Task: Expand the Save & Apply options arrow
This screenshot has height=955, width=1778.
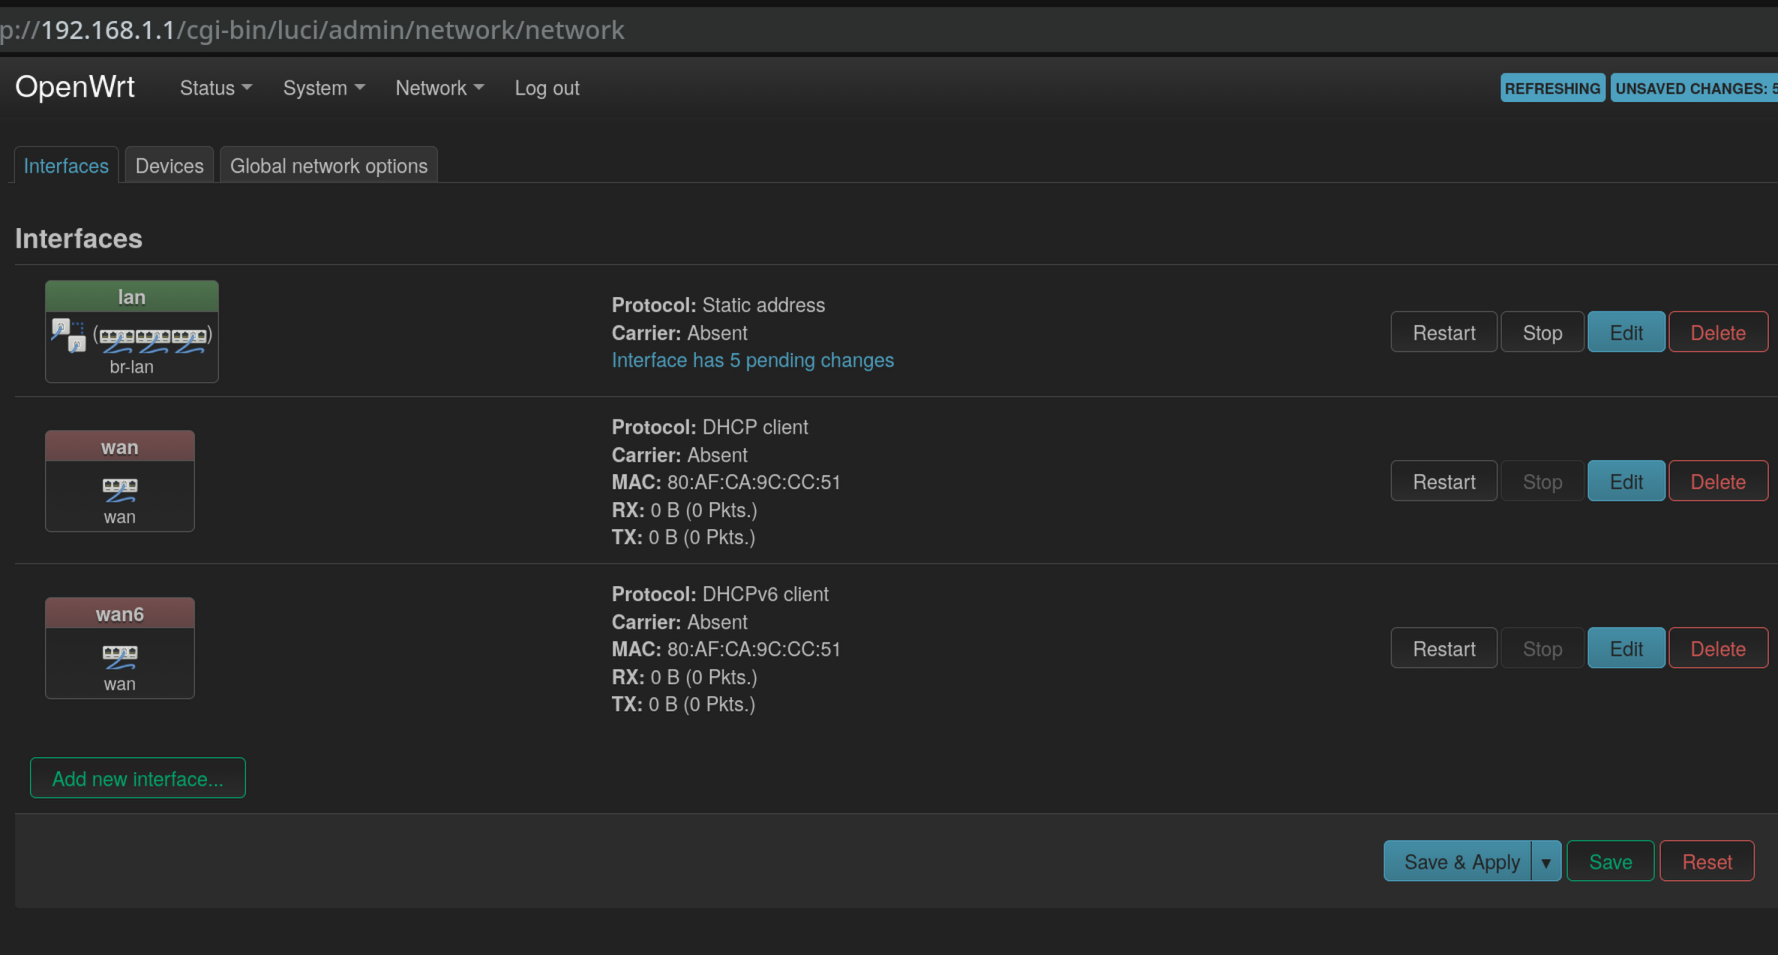Action: pyautogui.click(x=1546, y=862)
